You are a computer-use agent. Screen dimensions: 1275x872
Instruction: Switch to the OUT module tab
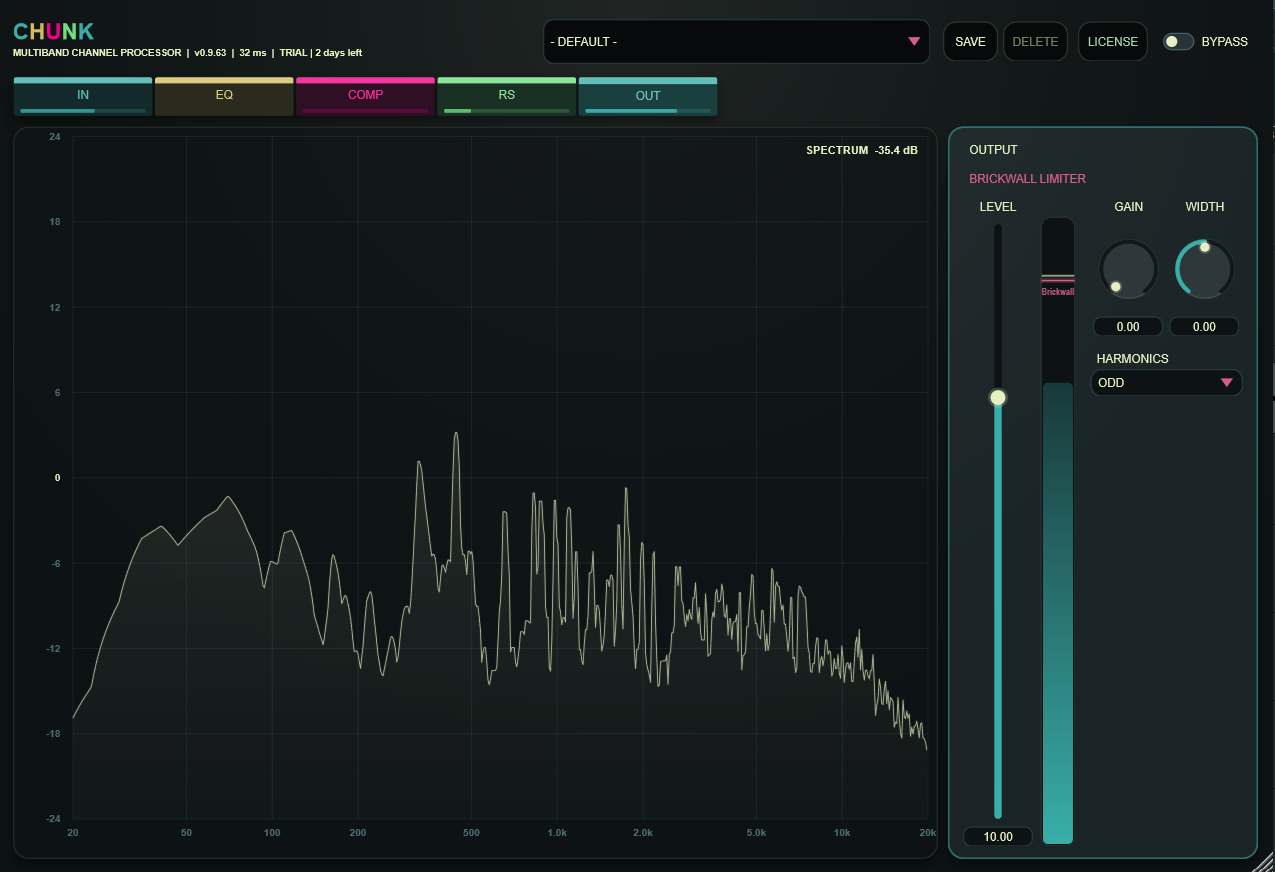pyautogui.click(x=648, y=96)
